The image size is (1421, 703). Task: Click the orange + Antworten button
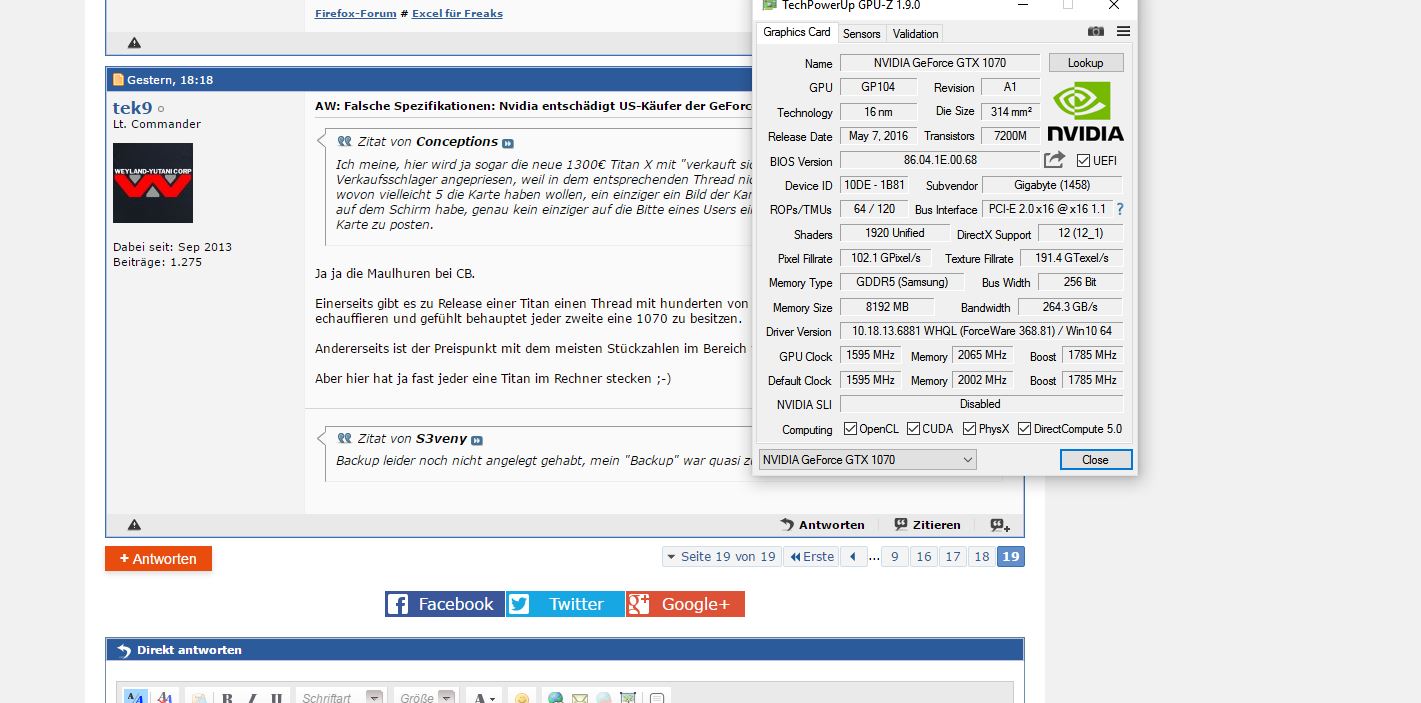point(158,559)
